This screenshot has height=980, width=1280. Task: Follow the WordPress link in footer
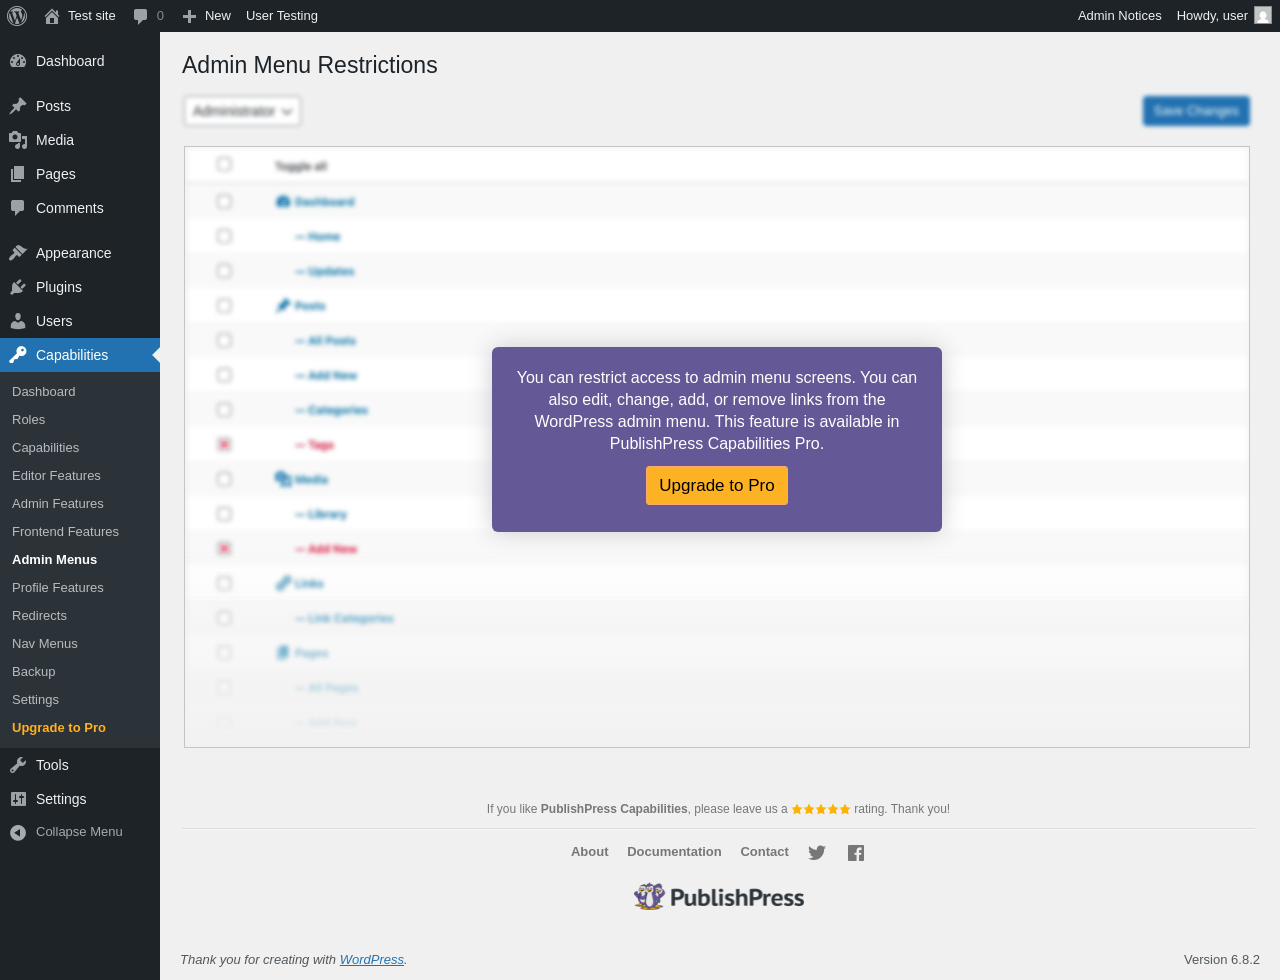coord(372,960)
